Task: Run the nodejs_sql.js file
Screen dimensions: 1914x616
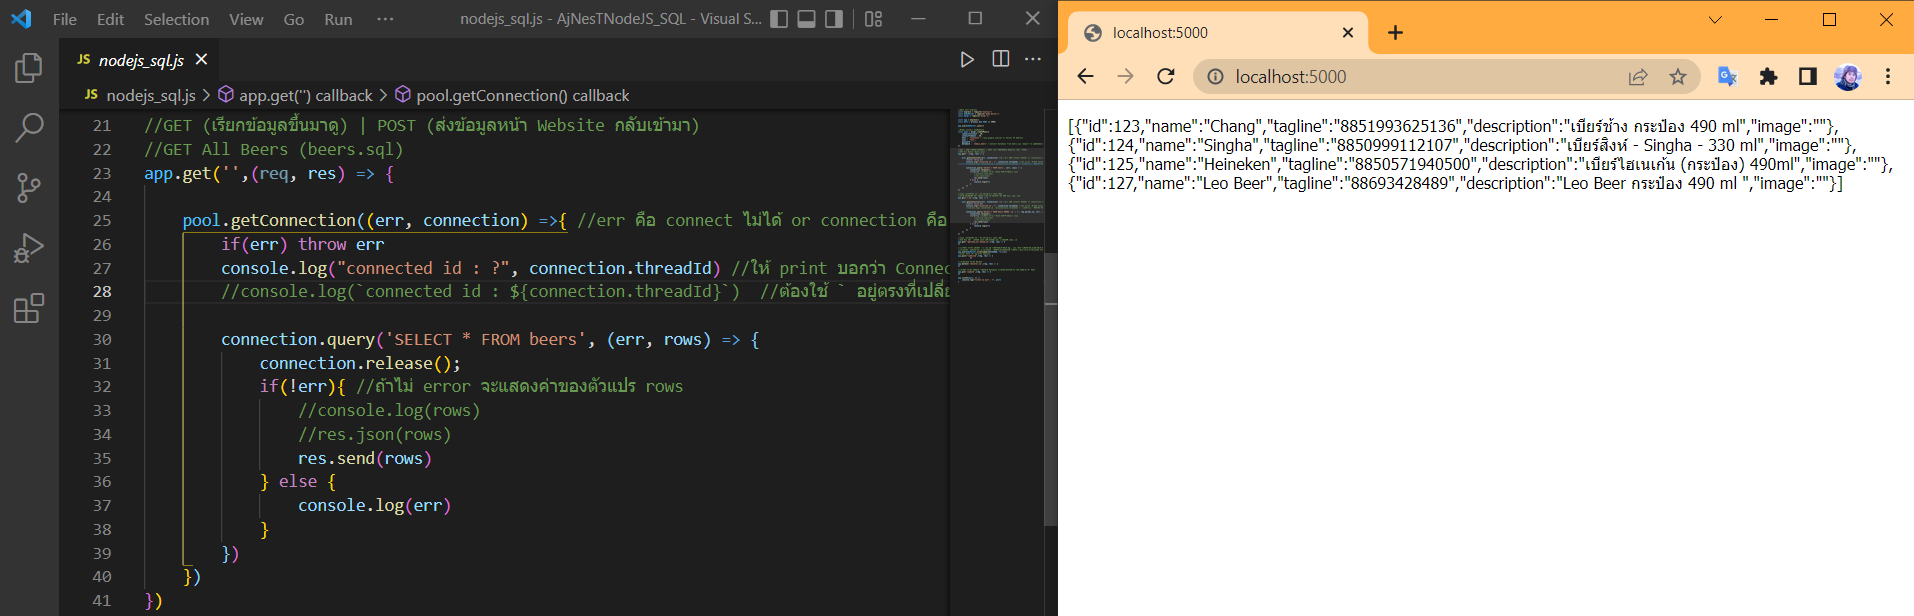Action: coord(966,60)
